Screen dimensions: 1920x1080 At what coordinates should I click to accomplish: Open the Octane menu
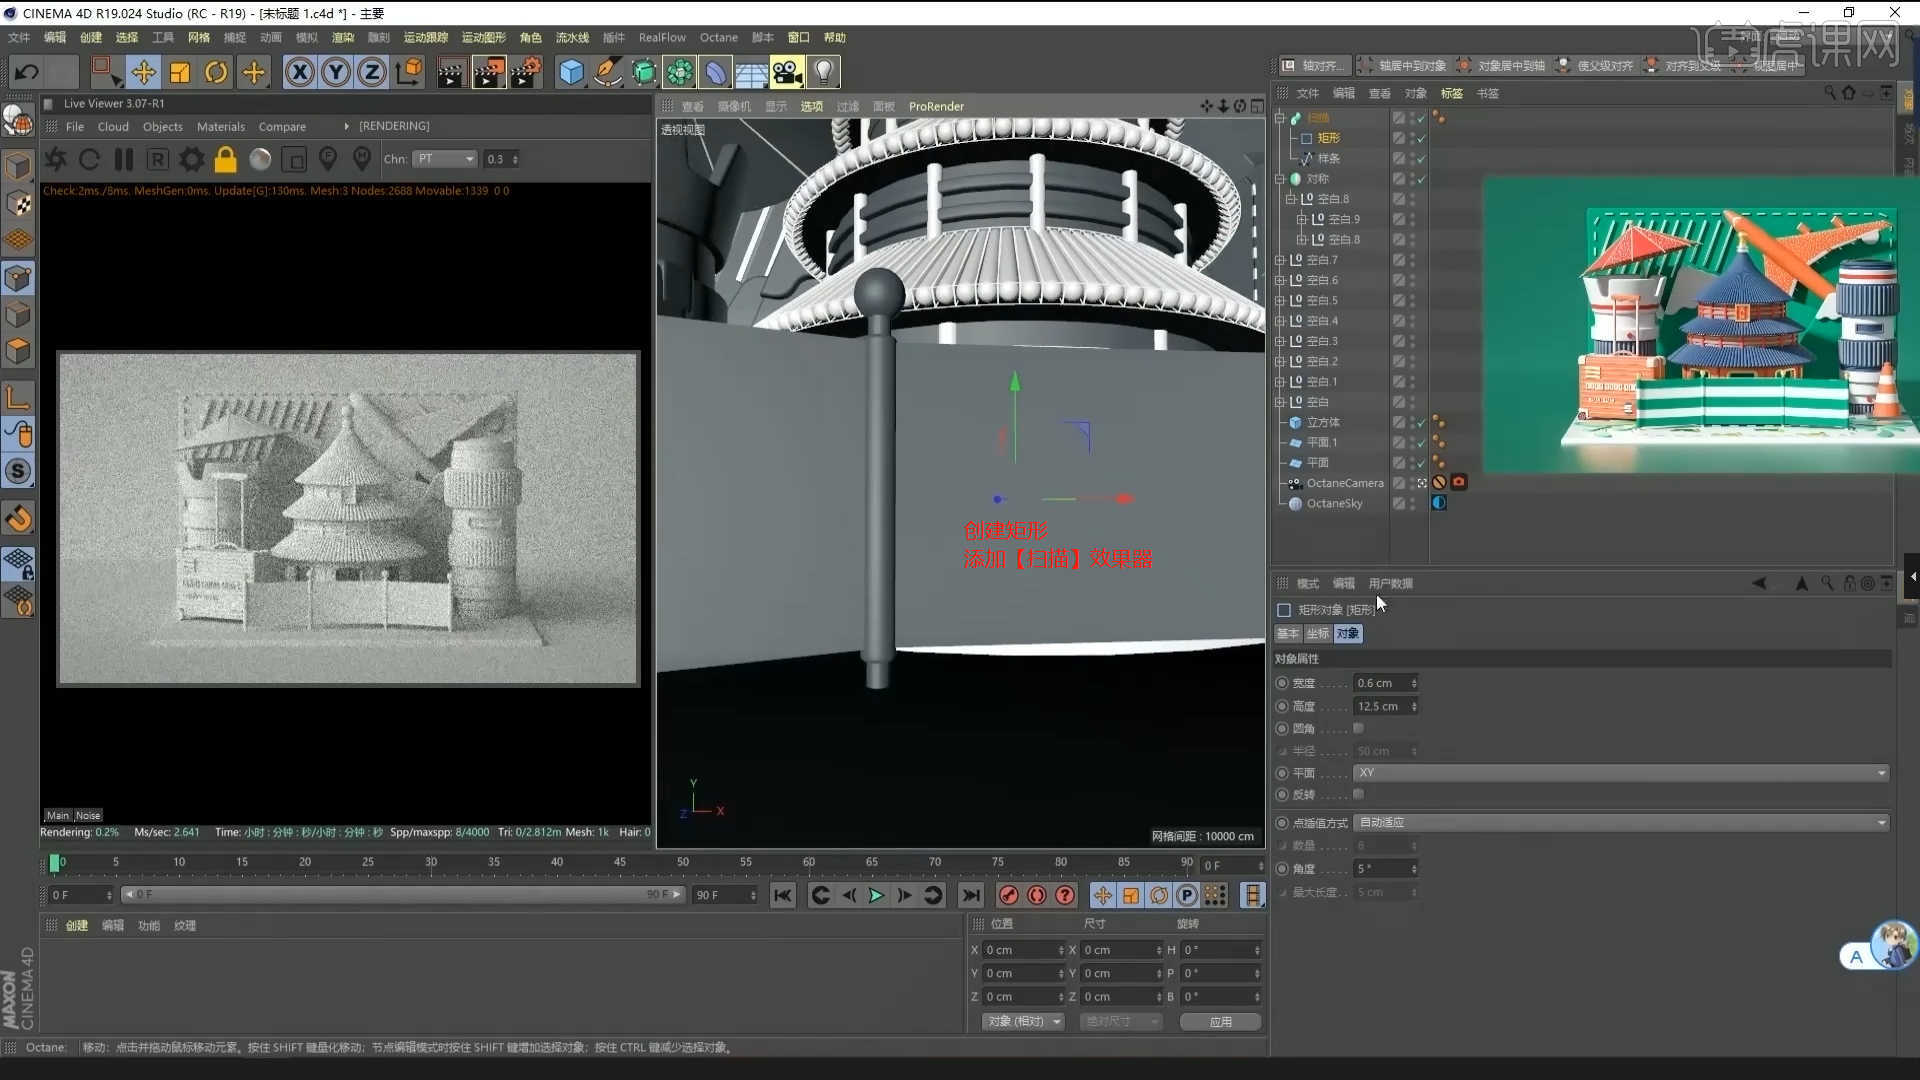(718, 37)
